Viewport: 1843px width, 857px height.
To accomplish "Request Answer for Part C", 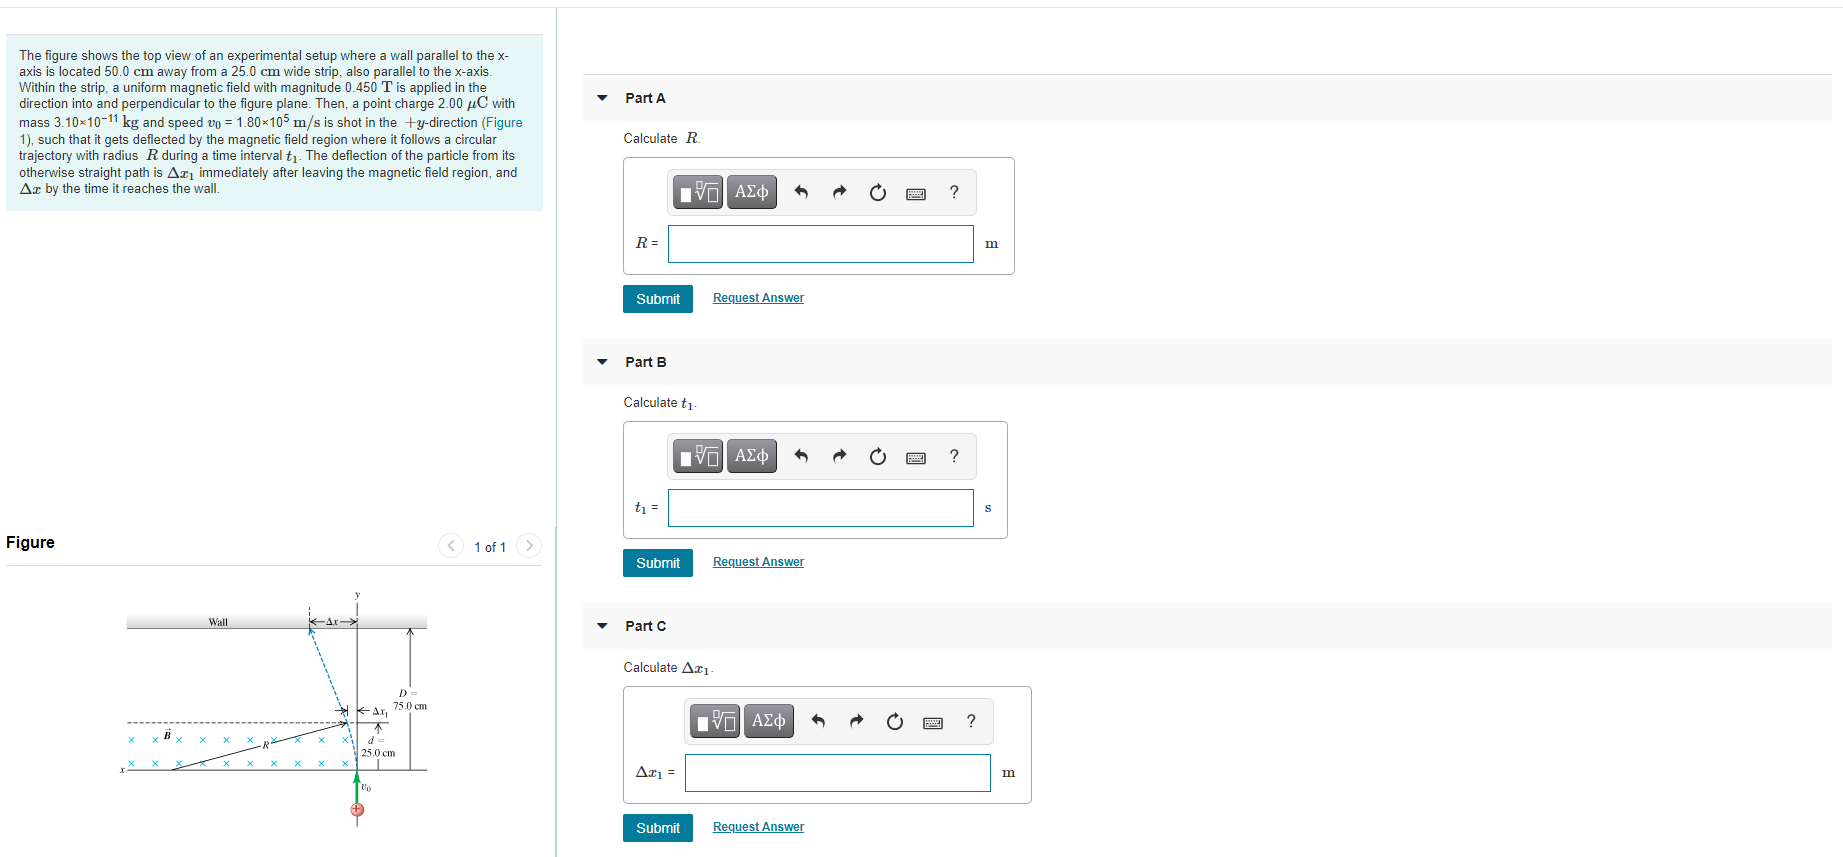I will pyautogui.click(x=758, y=827).
